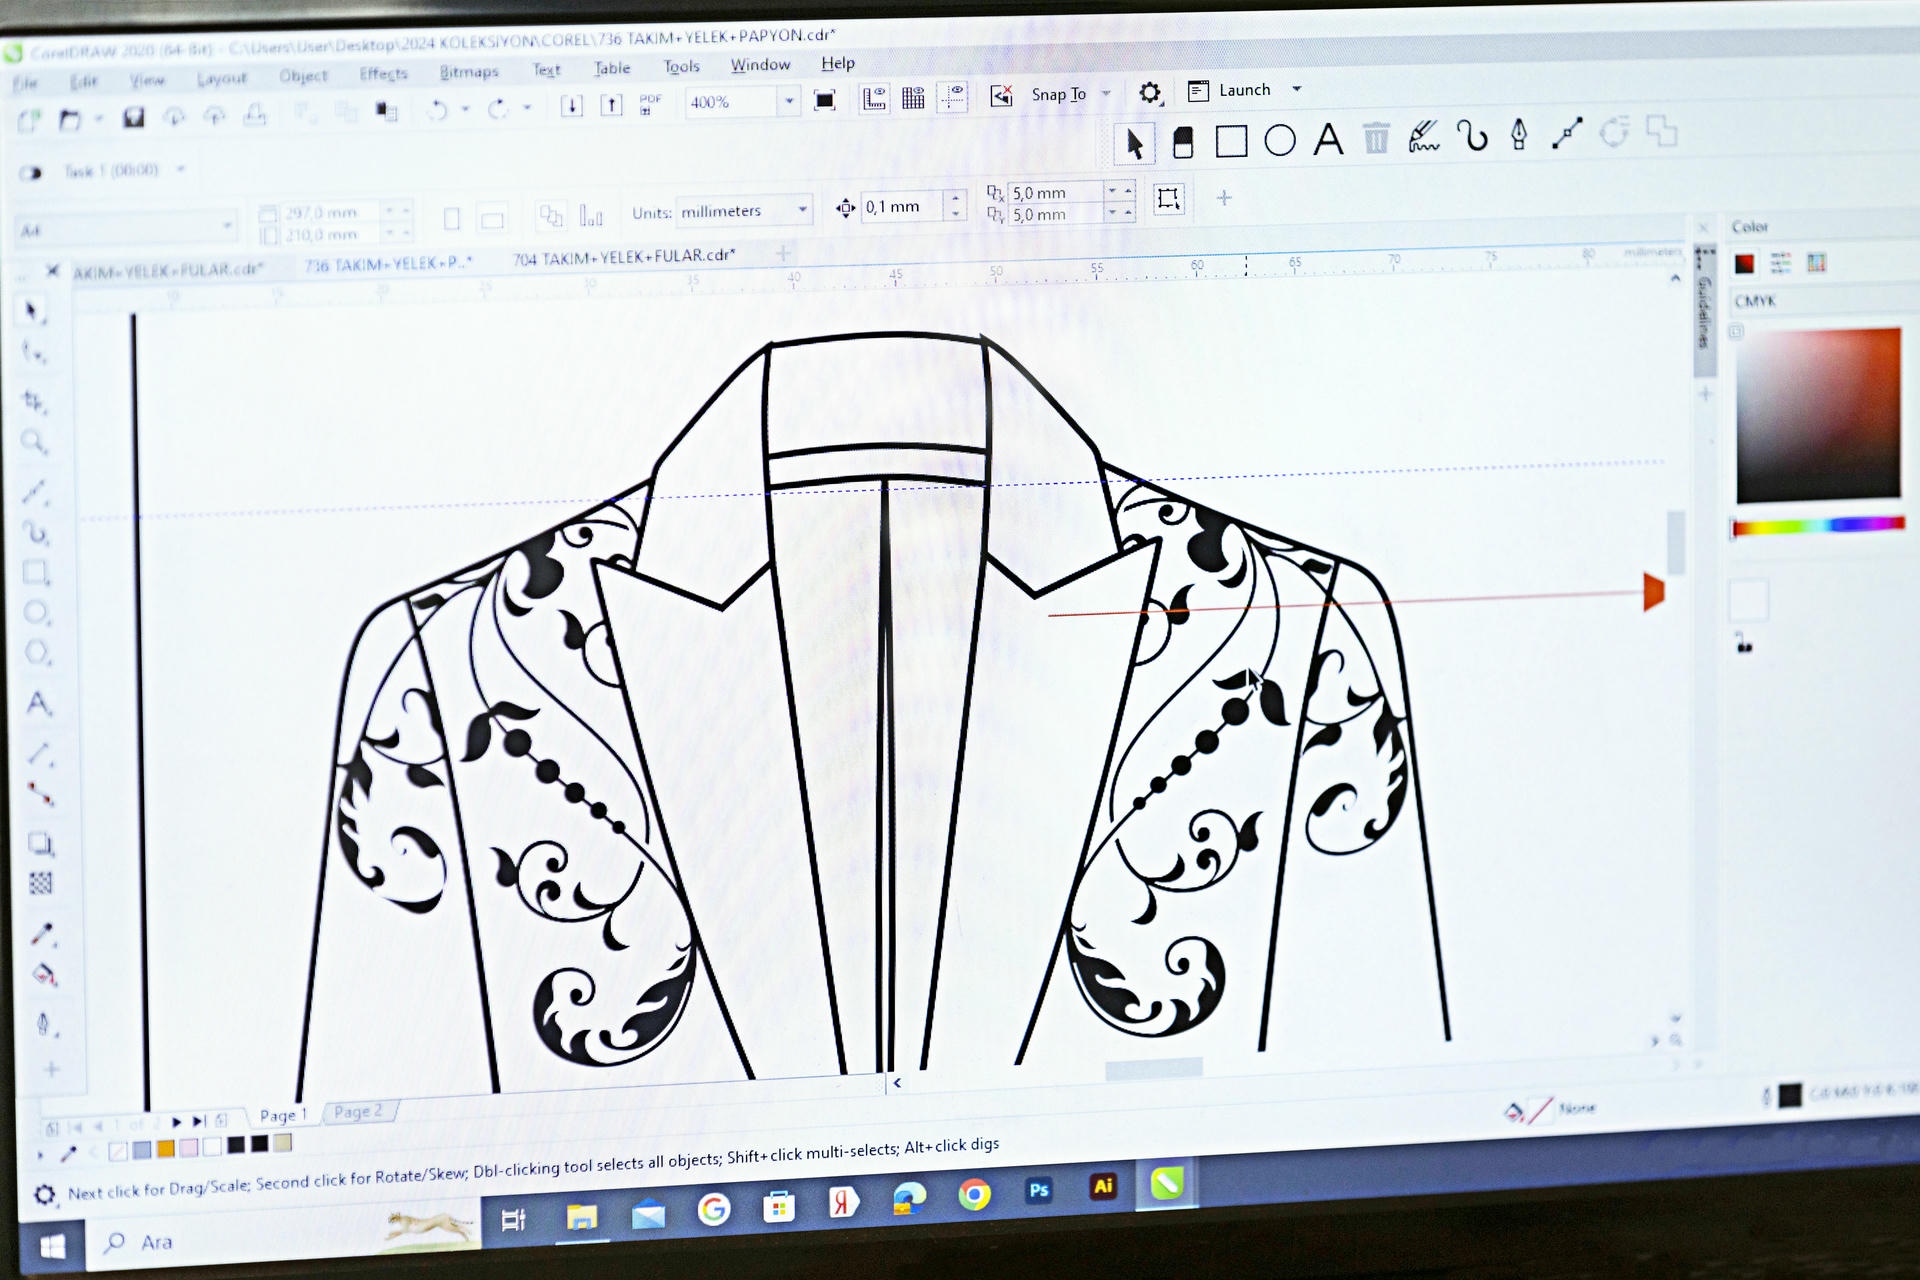Switch to 704 TAKIM+YELEK+FULAR.cdr tab

pyautogui.click(x=623, y=257)
